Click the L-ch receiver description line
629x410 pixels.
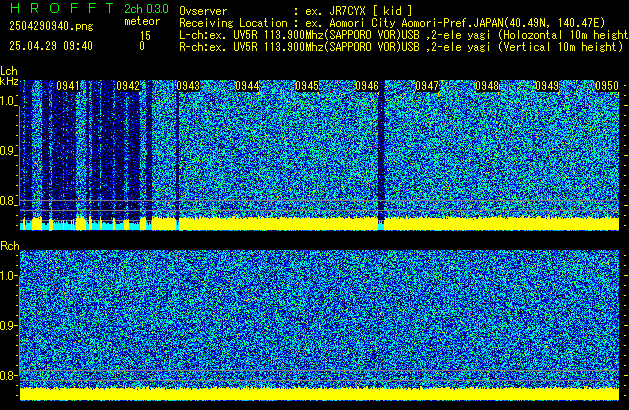click(x=404, y=35)
